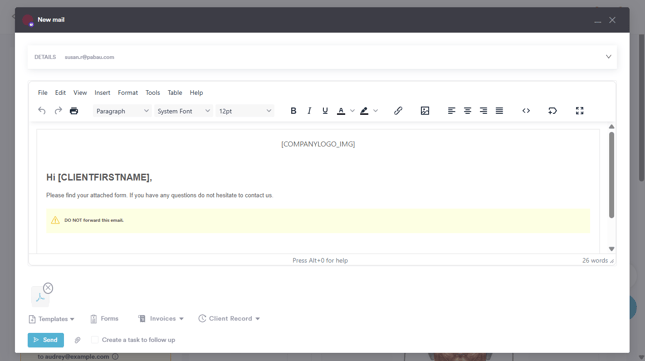Click the editor resize handle corner

tap(612, 261)
